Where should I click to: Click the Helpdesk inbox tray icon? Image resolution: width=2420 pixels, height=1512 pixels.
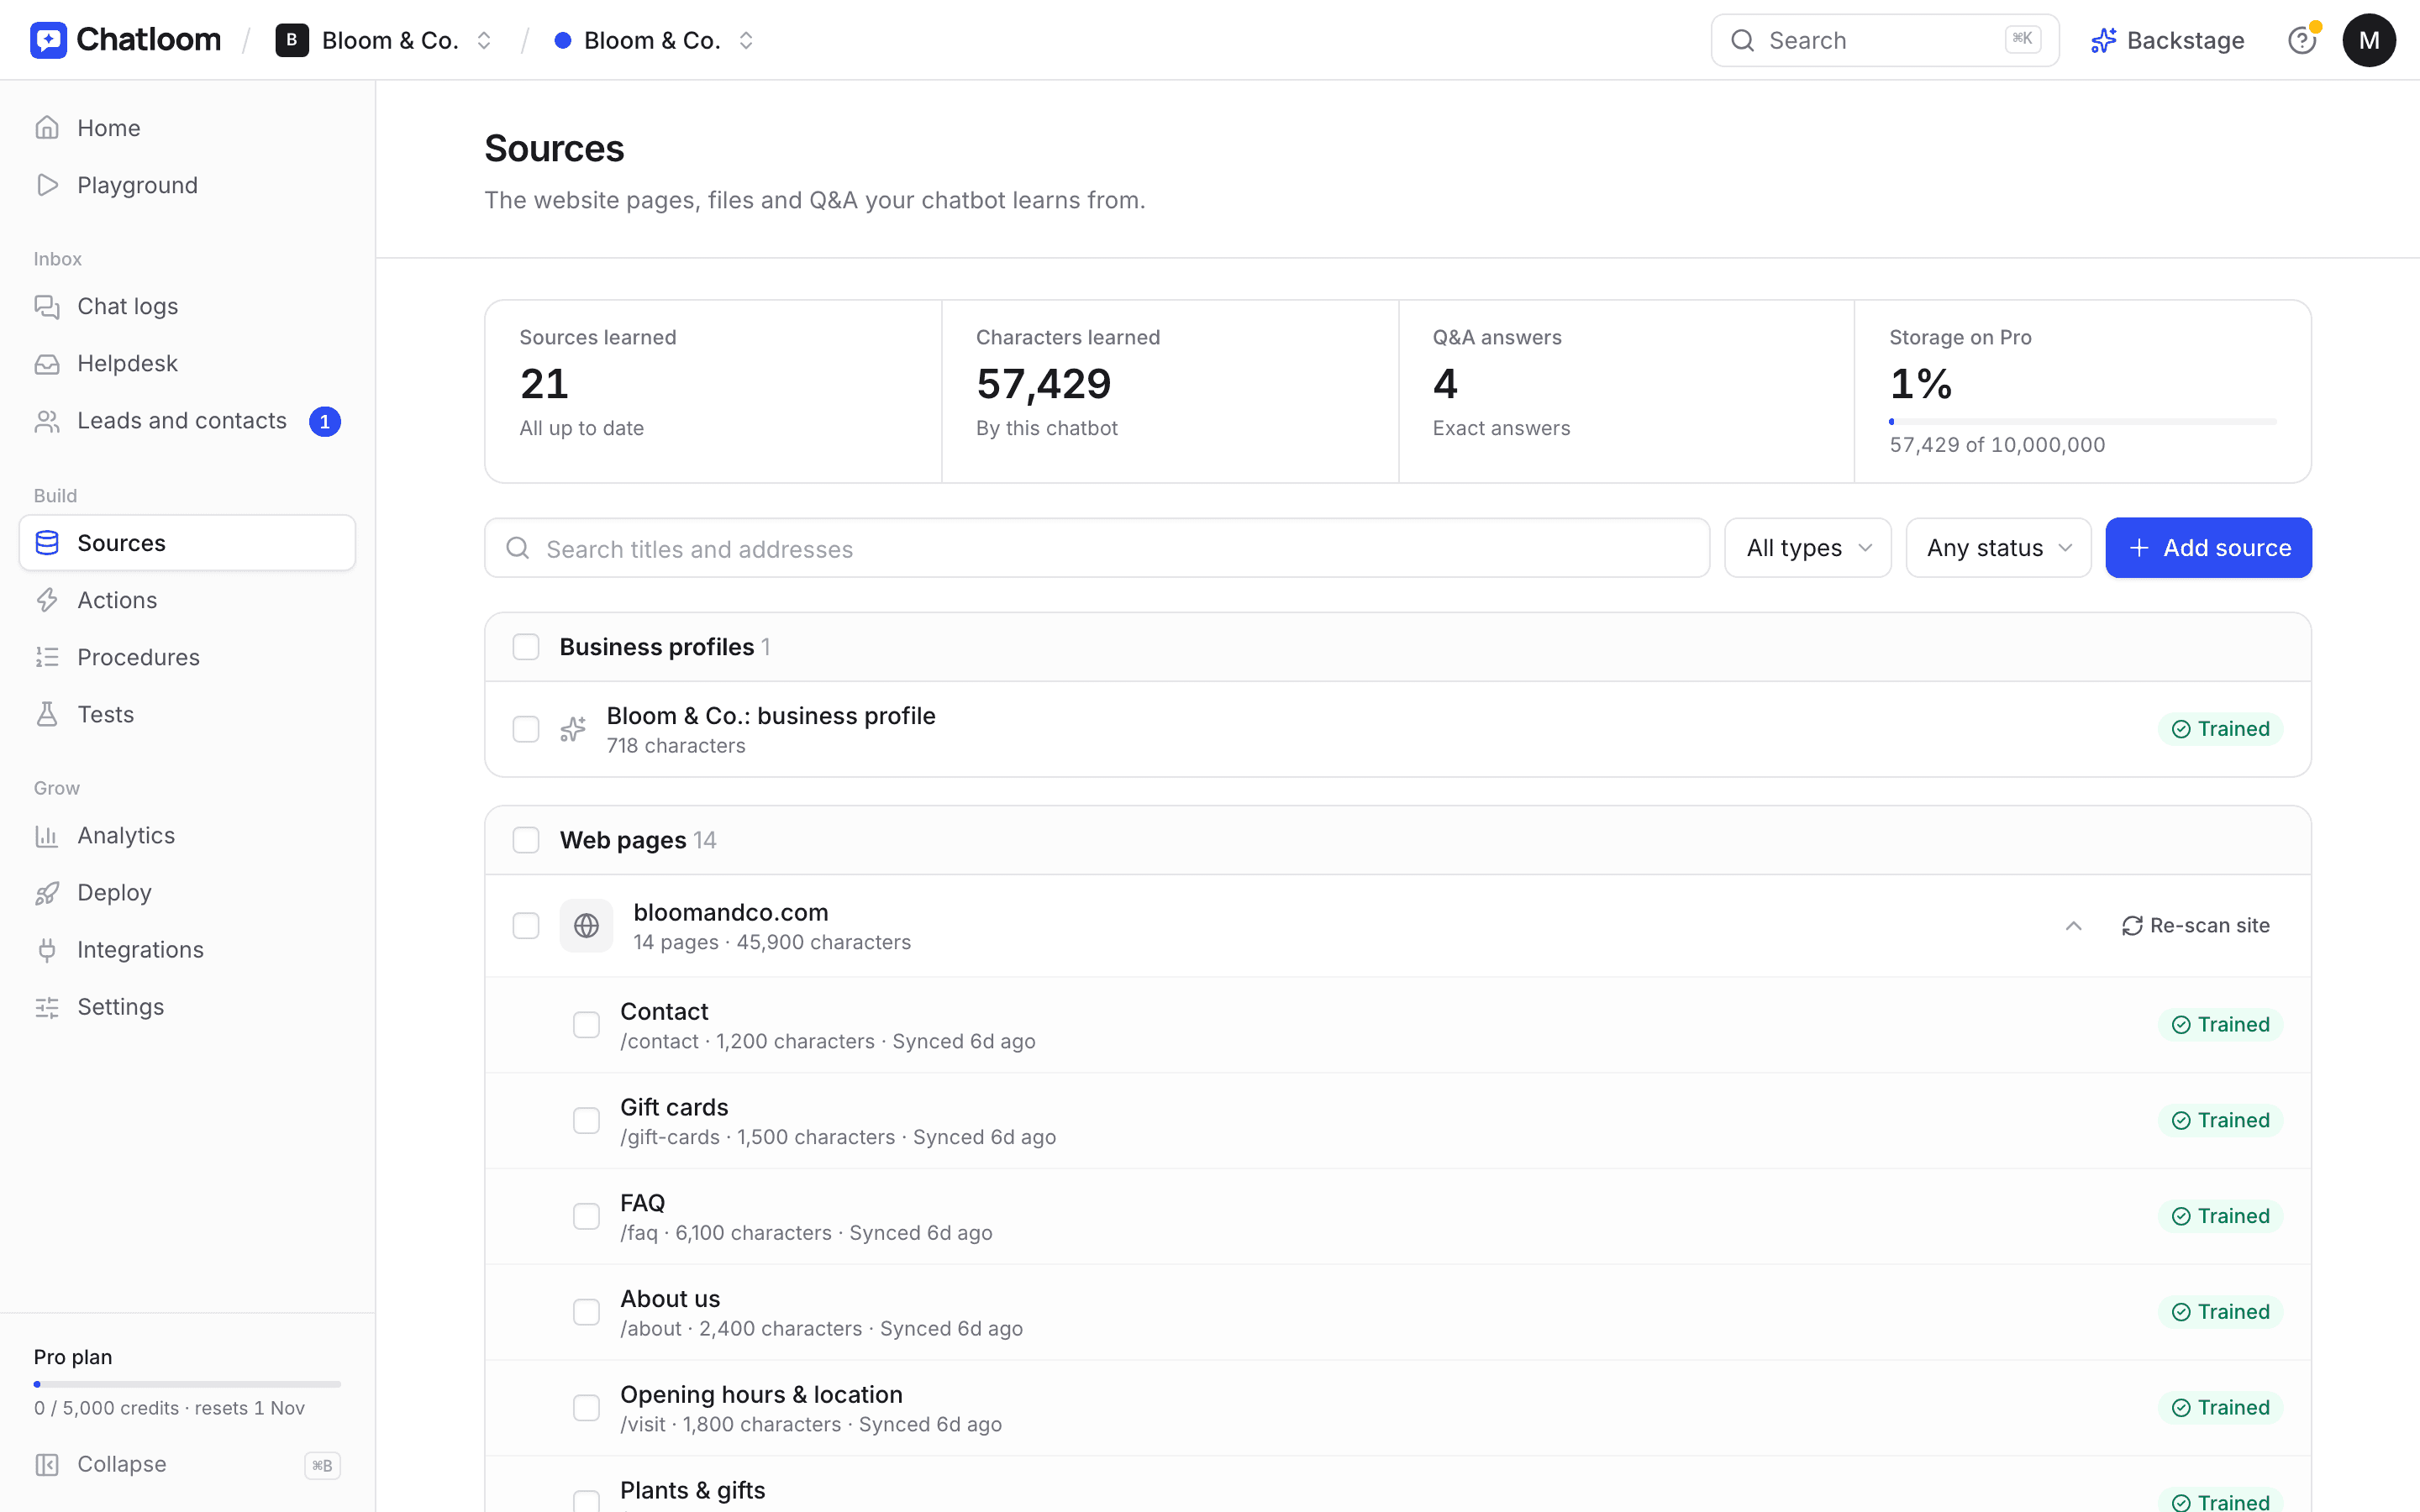47,363
